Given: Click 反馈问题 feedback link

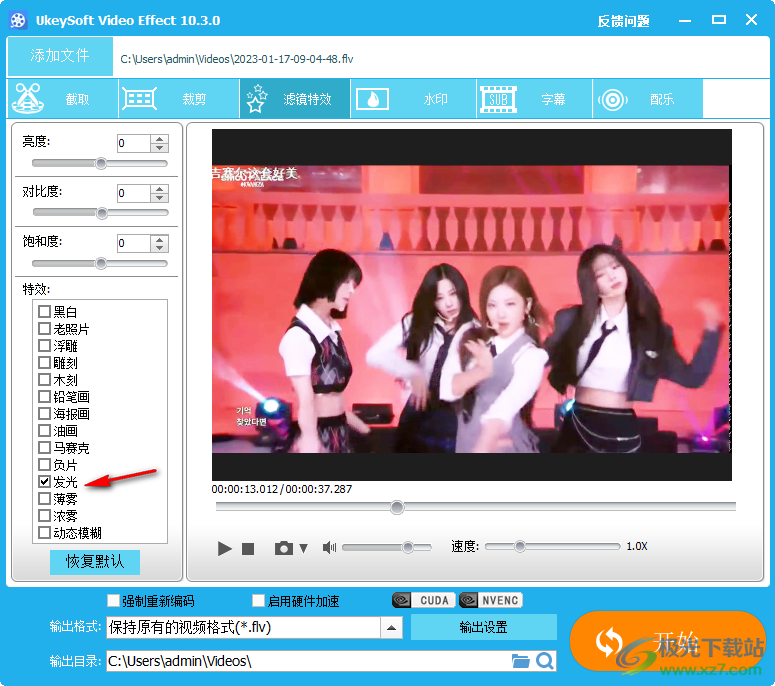Looking at the screenshot, I should point(623,21).
